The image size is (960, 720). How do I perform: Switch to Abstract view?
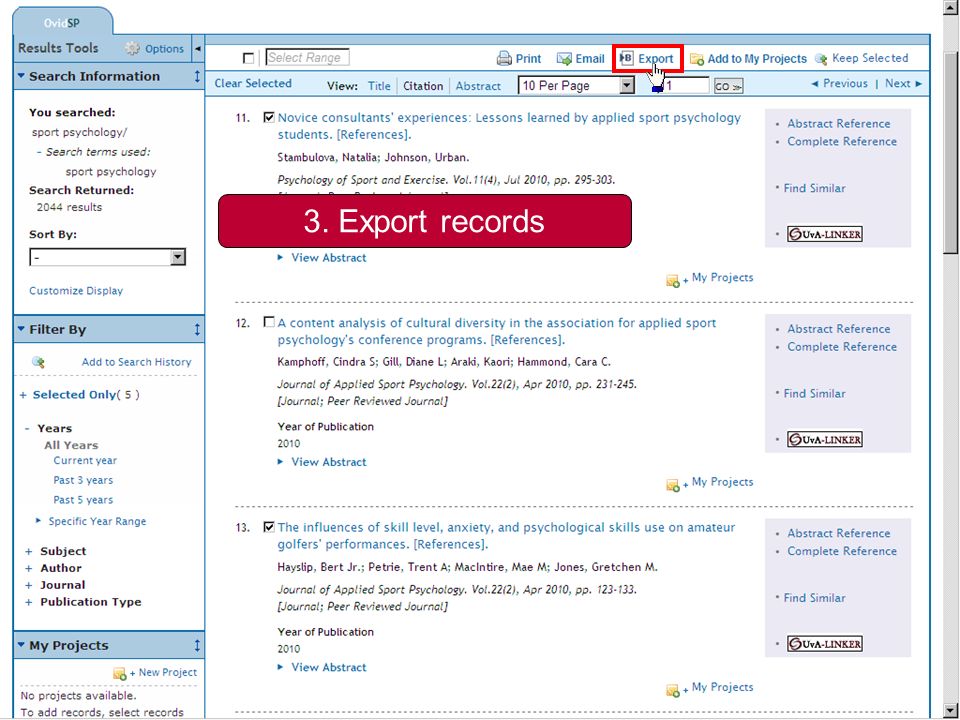(478, 86)
